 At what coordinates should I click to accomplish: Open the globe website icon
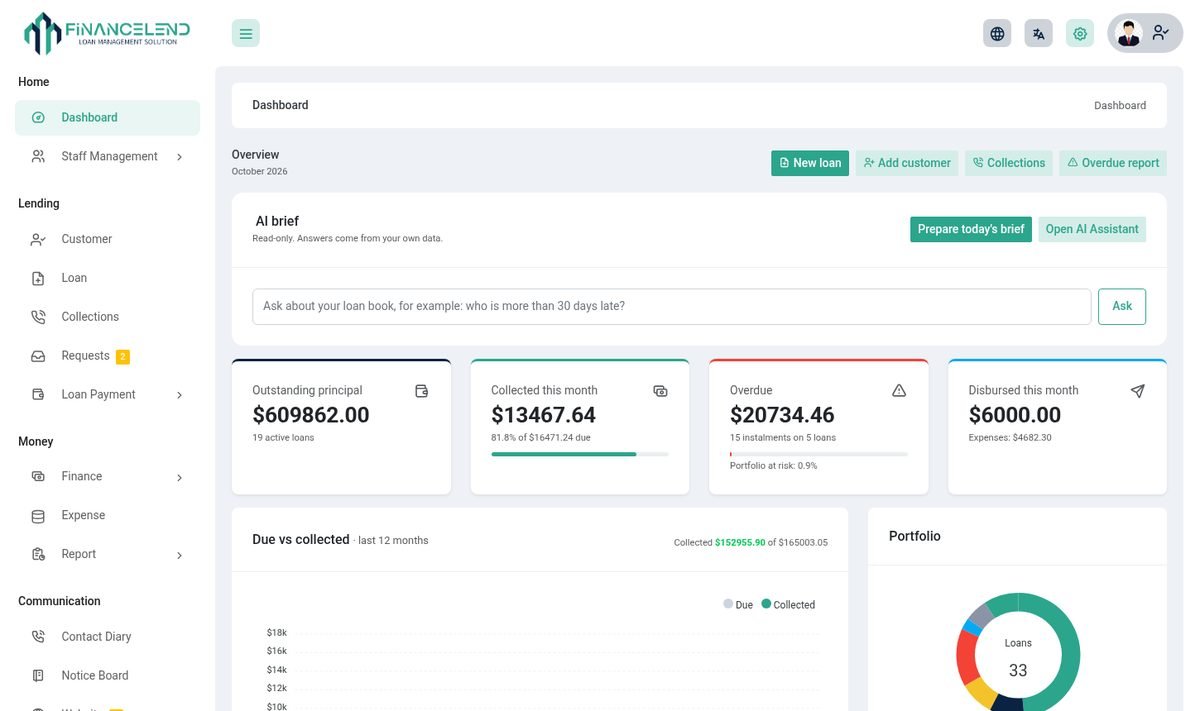(x=997, y=33)
